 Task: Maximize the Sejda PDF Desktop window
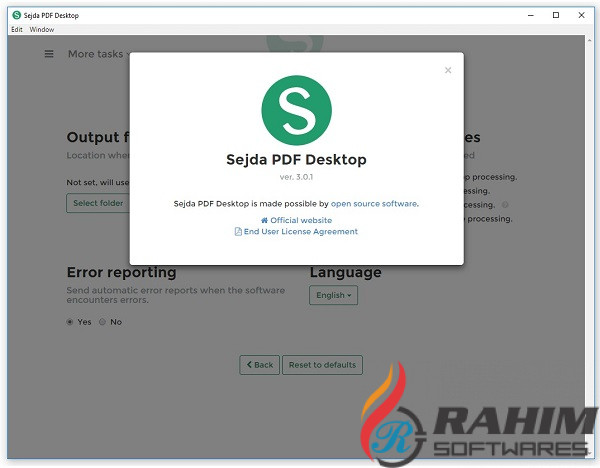click(x=556, y=15)
